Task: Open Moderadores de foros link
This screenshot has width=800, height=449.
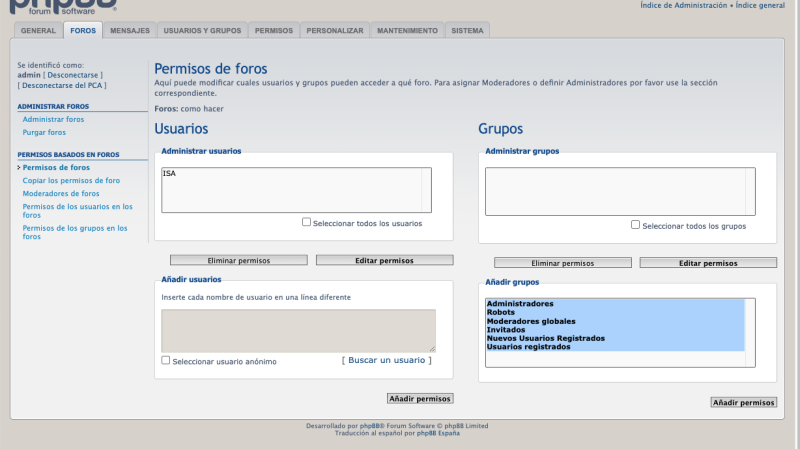Action: [61, 193]
